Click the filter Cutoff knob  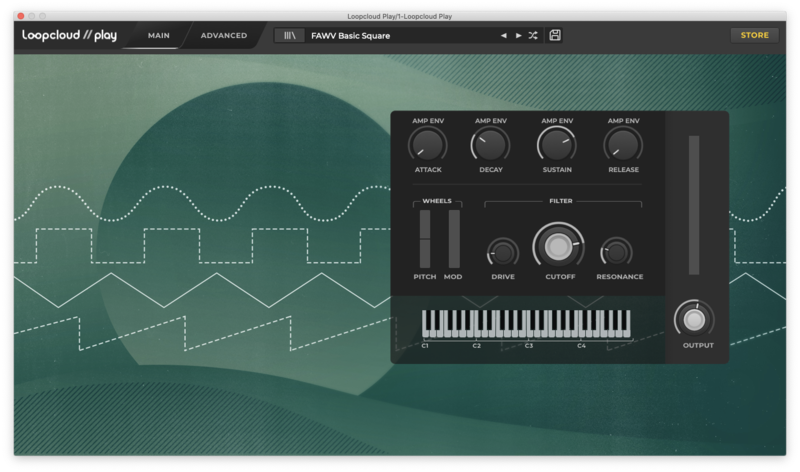point(559,246)
